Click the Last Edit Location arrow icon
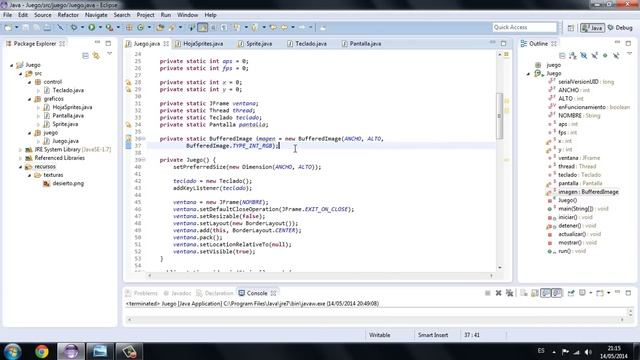This screenshot has width=640, height=360. 273,27
